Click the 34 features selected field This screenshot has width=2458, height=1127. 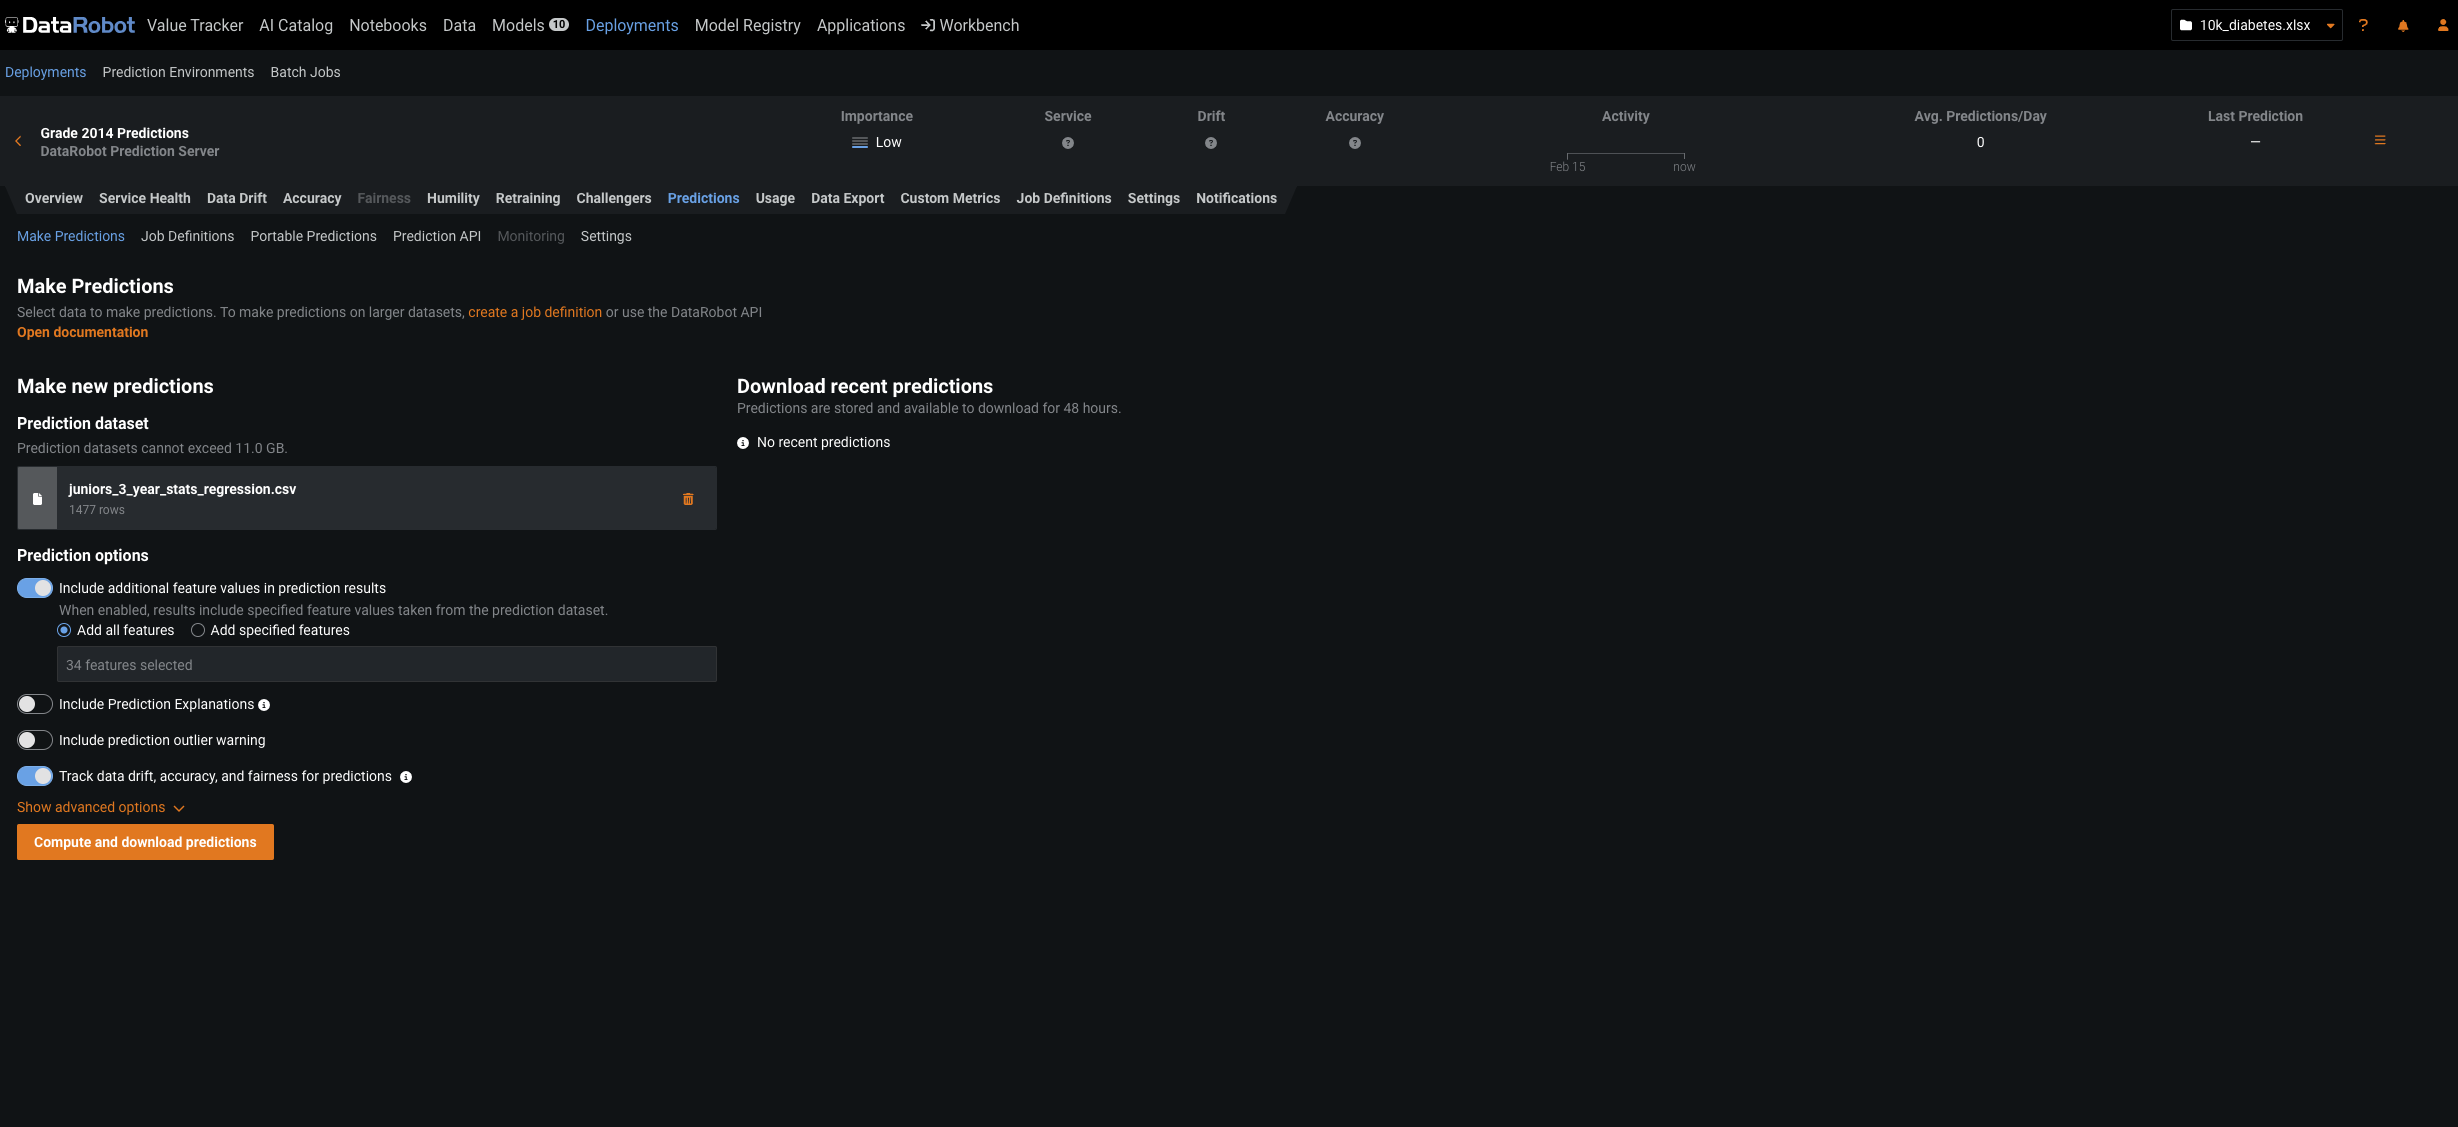[386, 665]
